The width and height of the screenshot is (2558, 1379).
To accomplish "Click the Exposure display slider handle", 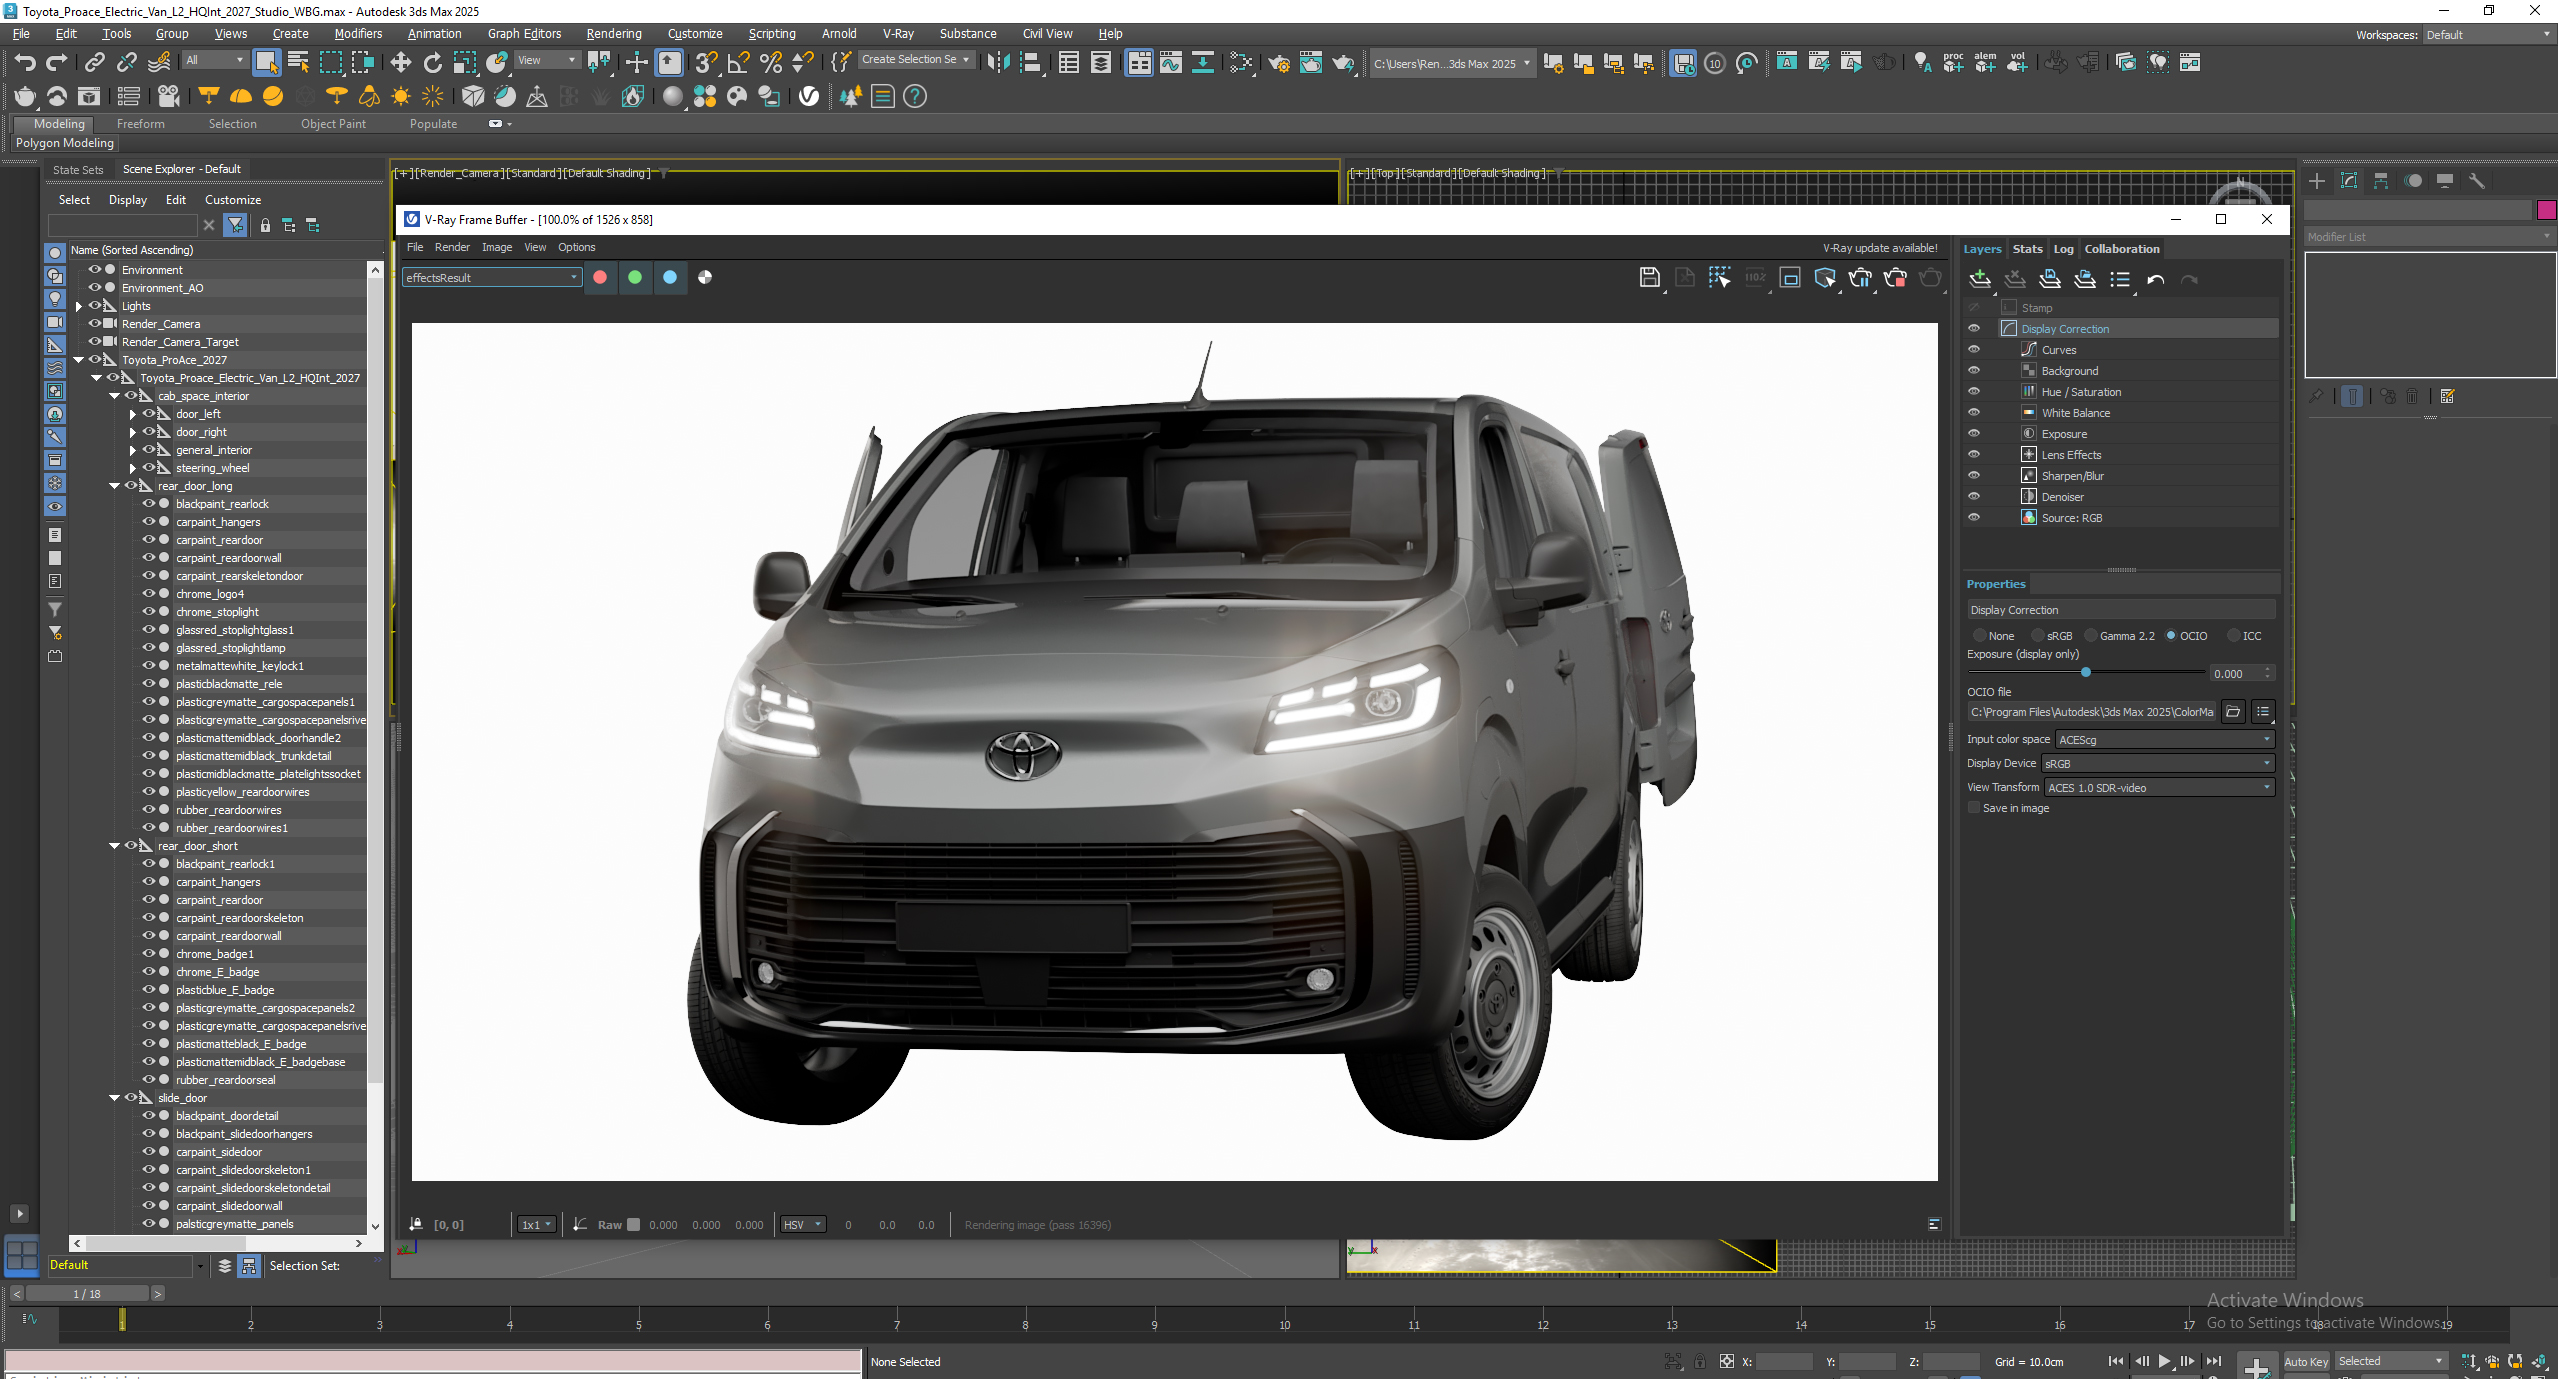I will point(2086,673).
